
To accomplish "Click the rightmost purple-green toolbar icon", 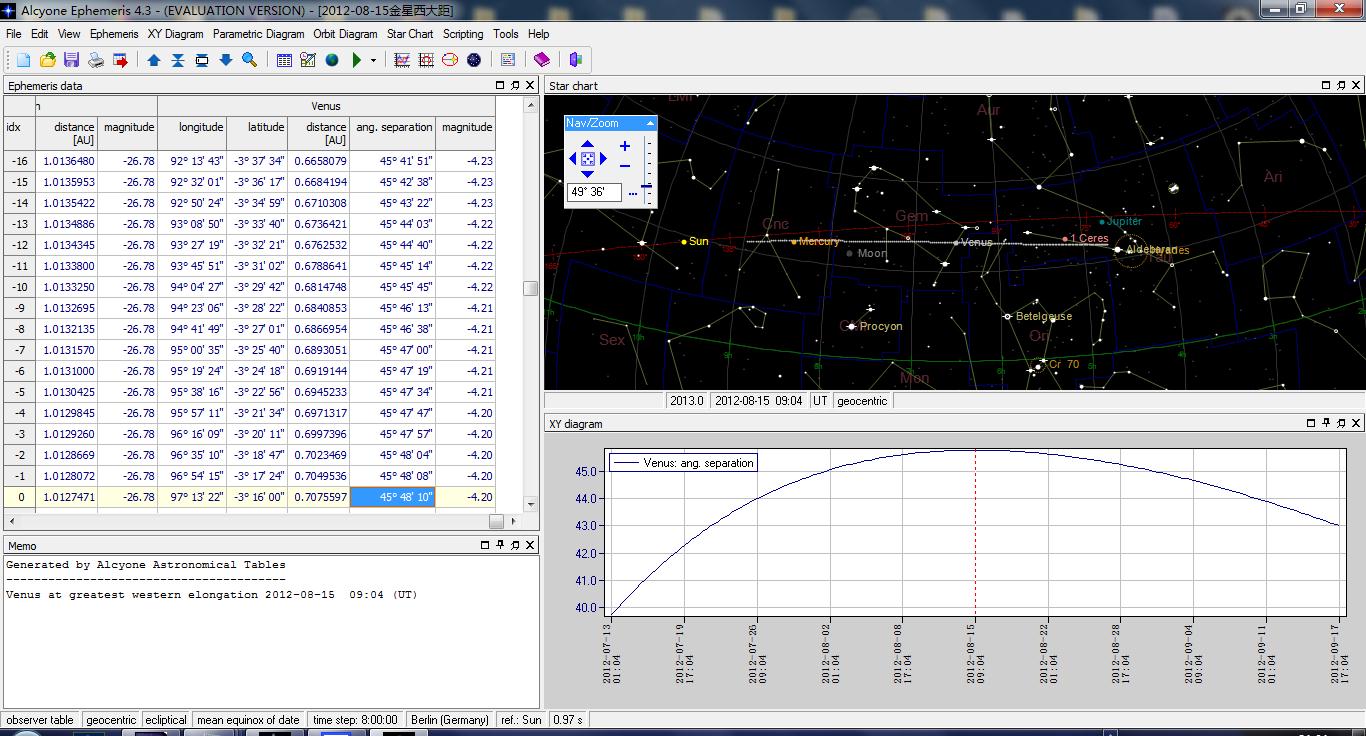I will tap(576, 60).
